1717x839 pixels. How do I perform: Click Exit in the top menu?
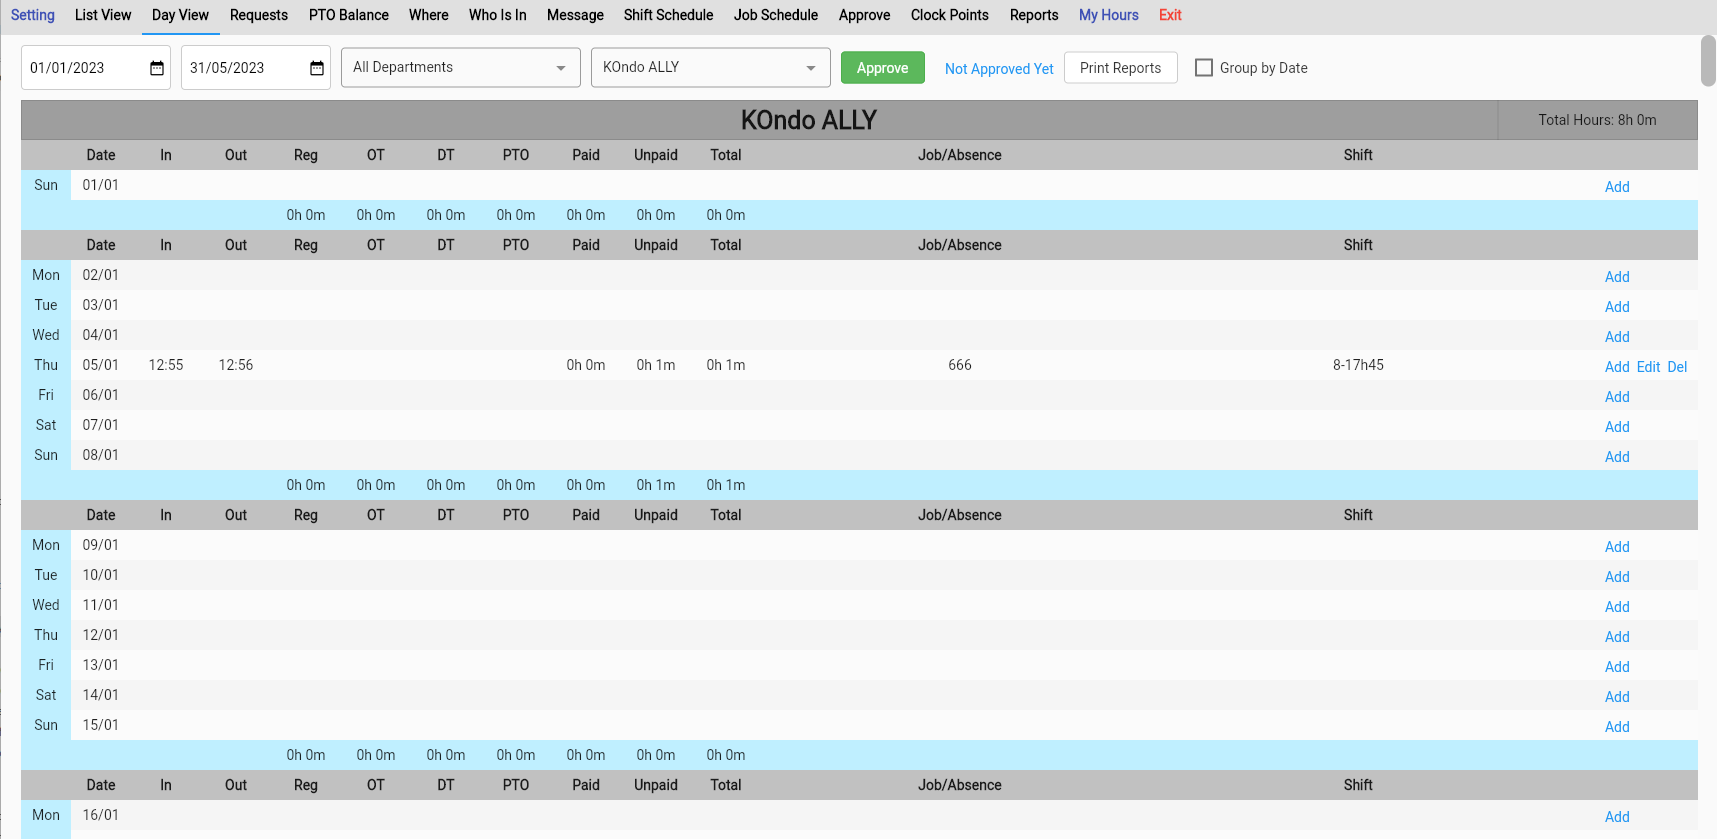point(1170,15)
